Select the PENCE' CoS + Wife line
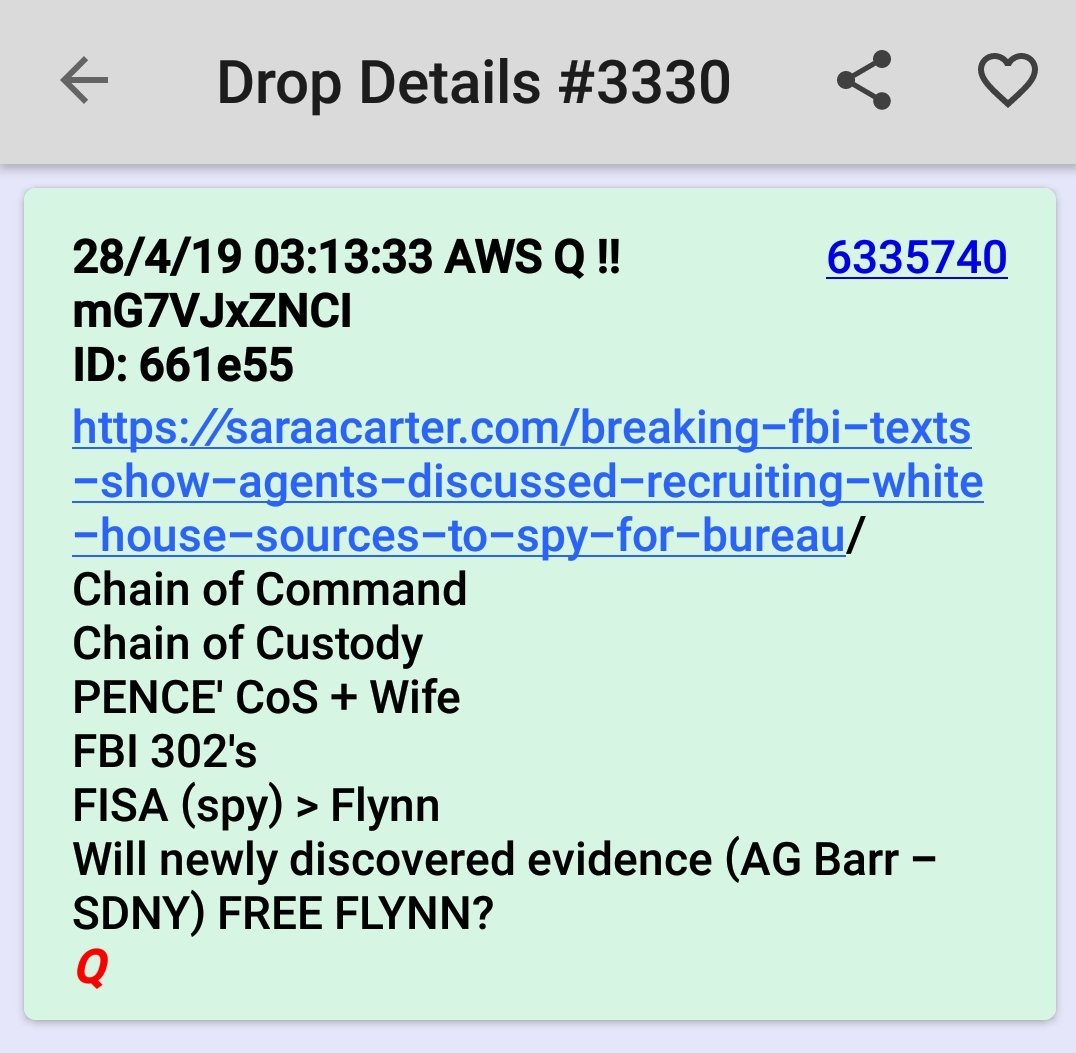The image size is (1076, 1053). tap(266, 697)
